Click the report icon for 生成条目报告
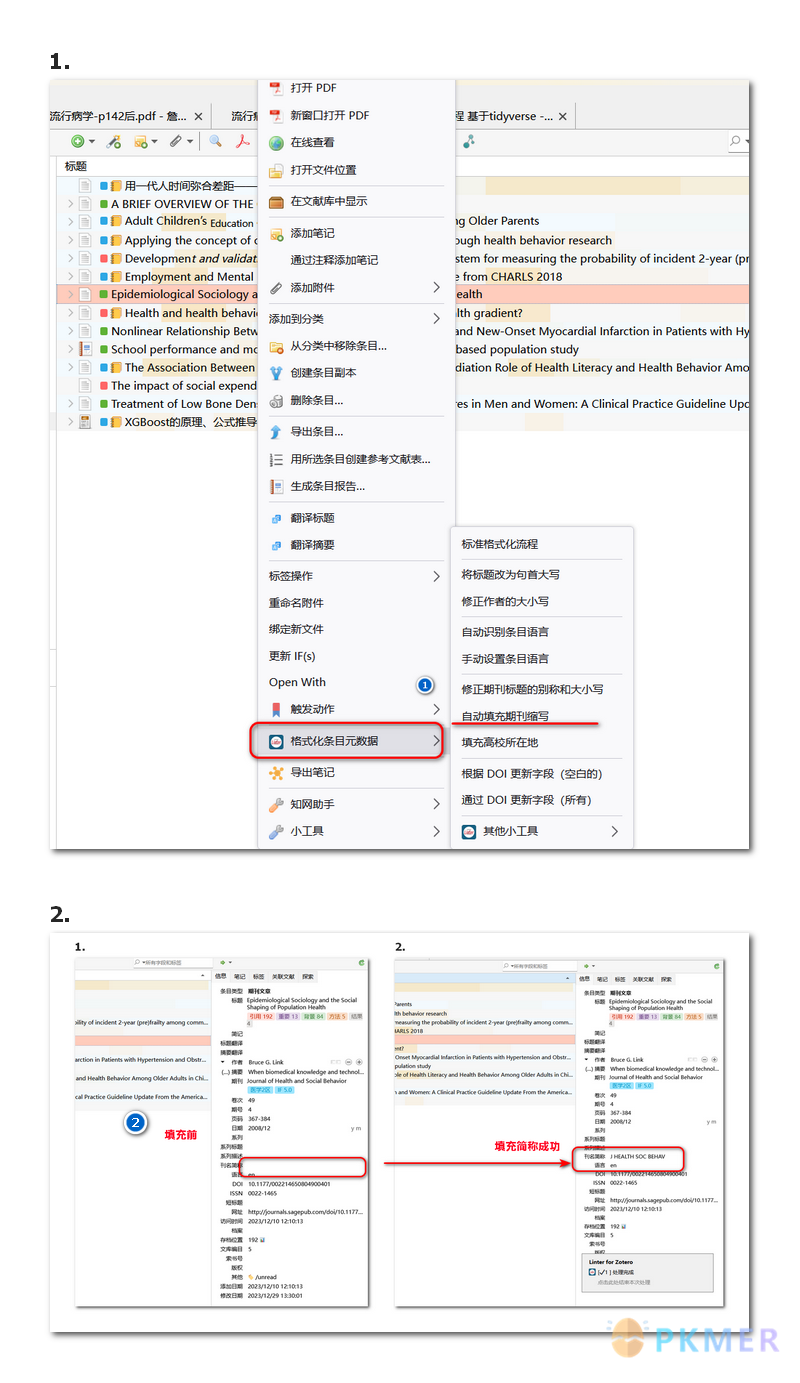Screen dimensions: 800x1383 pos(277,486)
